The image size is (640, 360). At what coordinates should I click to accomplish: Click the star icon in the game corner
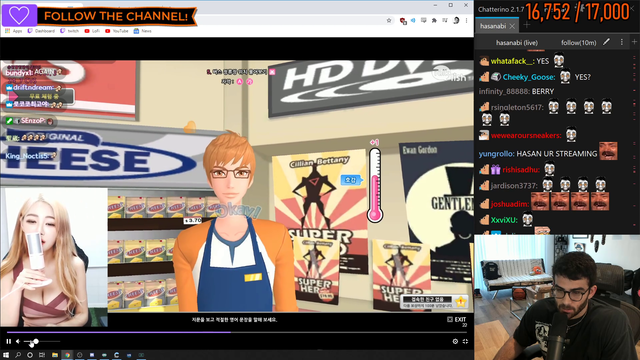coord(461,302)
